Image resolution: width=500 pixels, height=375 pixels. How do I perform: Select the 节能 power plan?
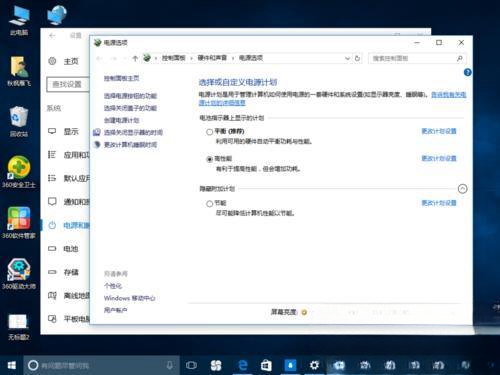coord(209,203)
